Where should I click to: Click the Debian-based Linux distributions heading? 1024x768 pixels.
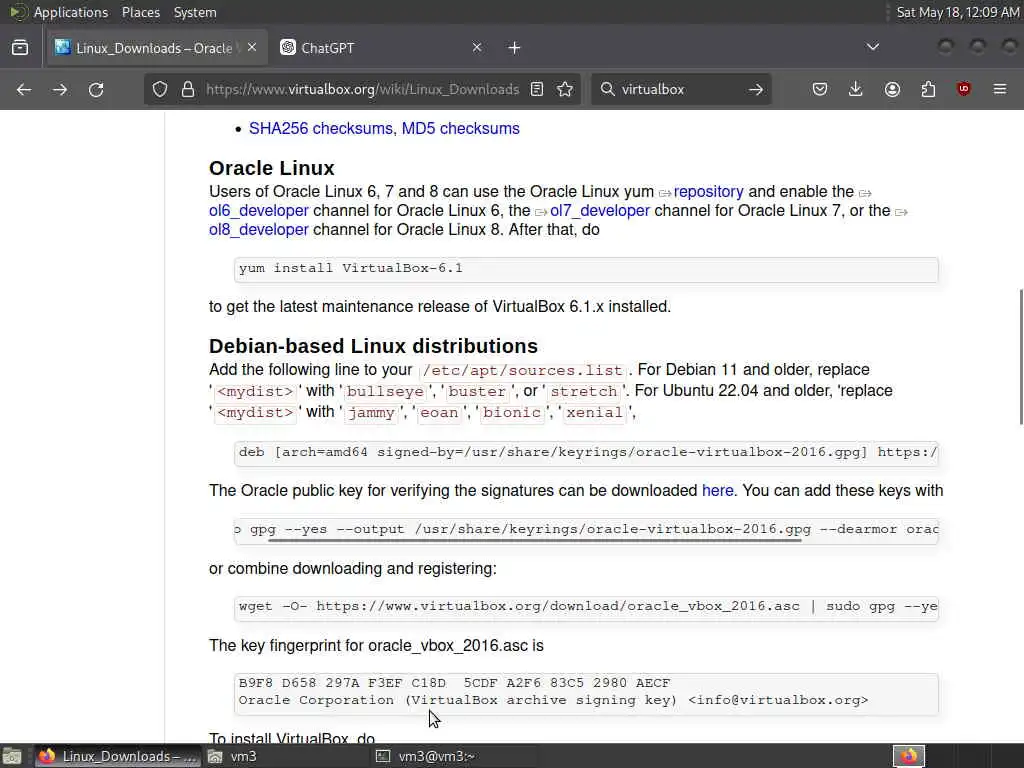[374, 346]
